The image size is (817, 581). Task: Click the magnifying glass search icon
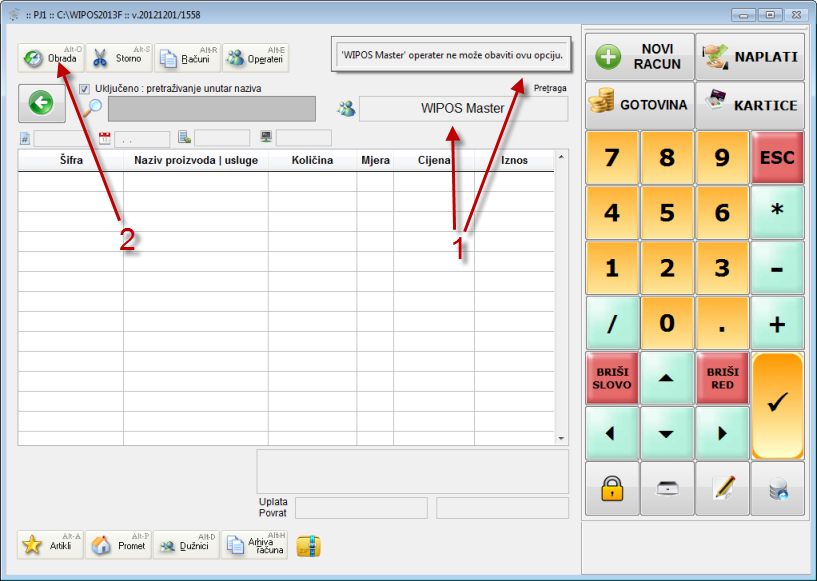coord(92,108)
